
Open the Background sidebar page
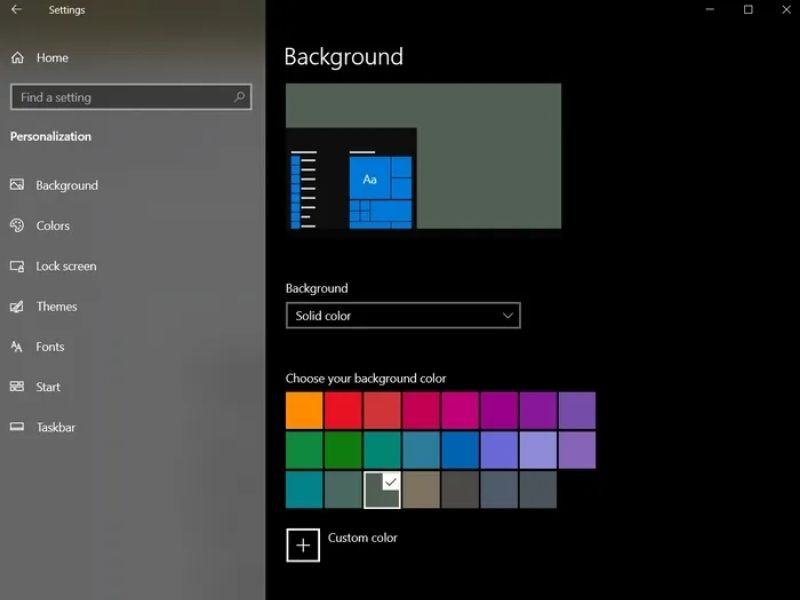[67, 185]
